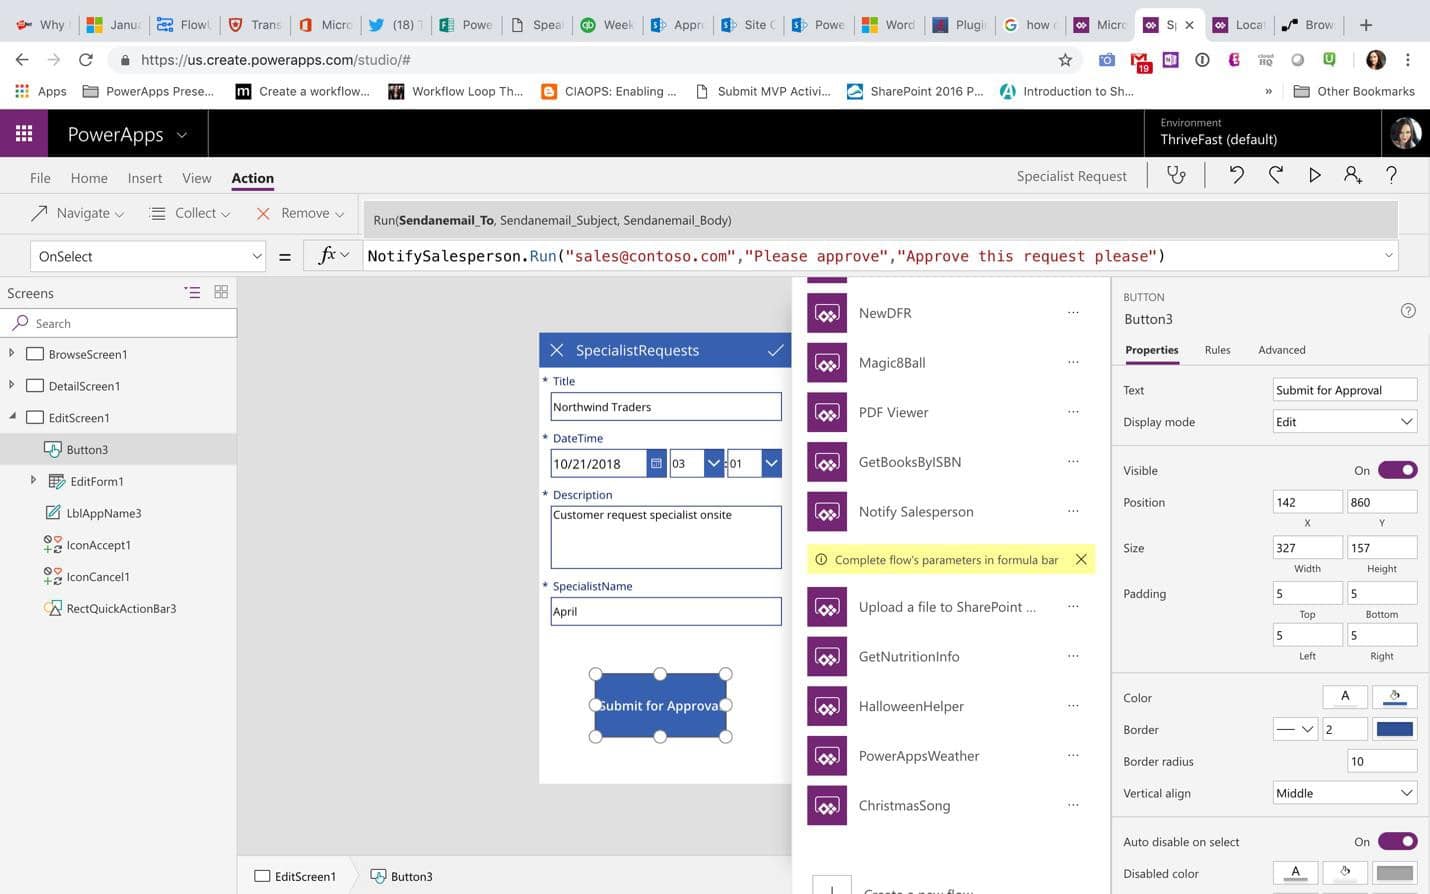1430x894 pixels.
Task: Open the Collect action menu
Action: 189,213
